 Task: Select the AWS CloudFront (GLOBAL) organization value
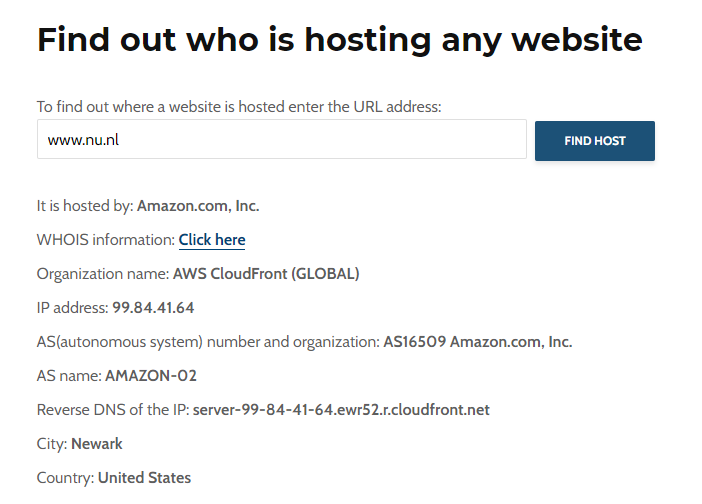click(266, 274)
